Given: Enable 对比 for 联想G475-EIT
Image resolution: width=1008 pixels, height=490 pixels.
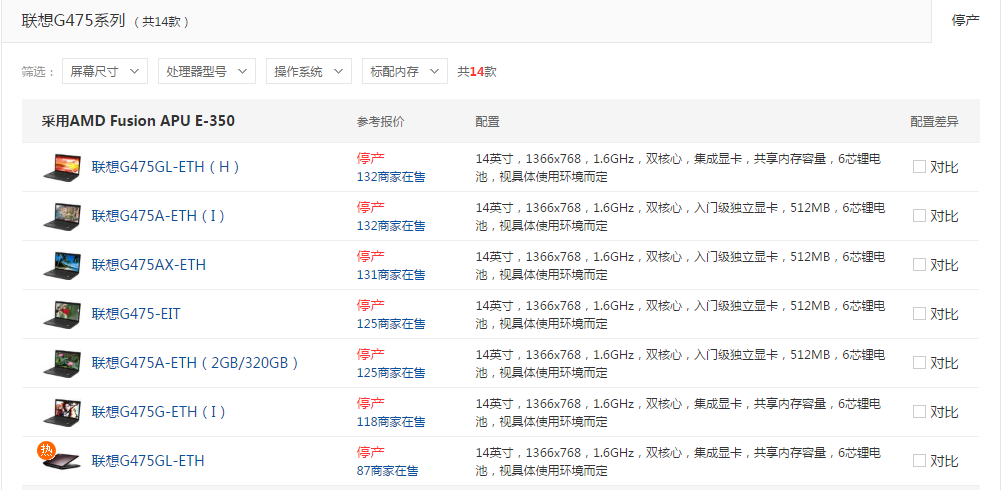Looking at the screenshot, I should pyautogui.click(x=919, y=314).
